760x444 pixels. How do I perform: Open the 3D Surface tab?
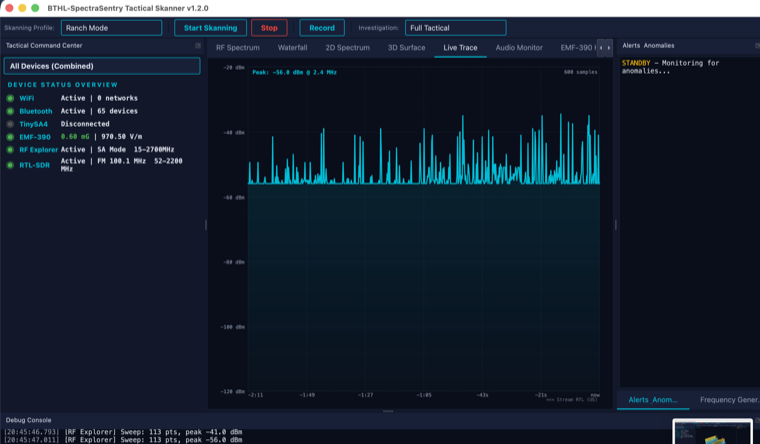click(406, 48)
